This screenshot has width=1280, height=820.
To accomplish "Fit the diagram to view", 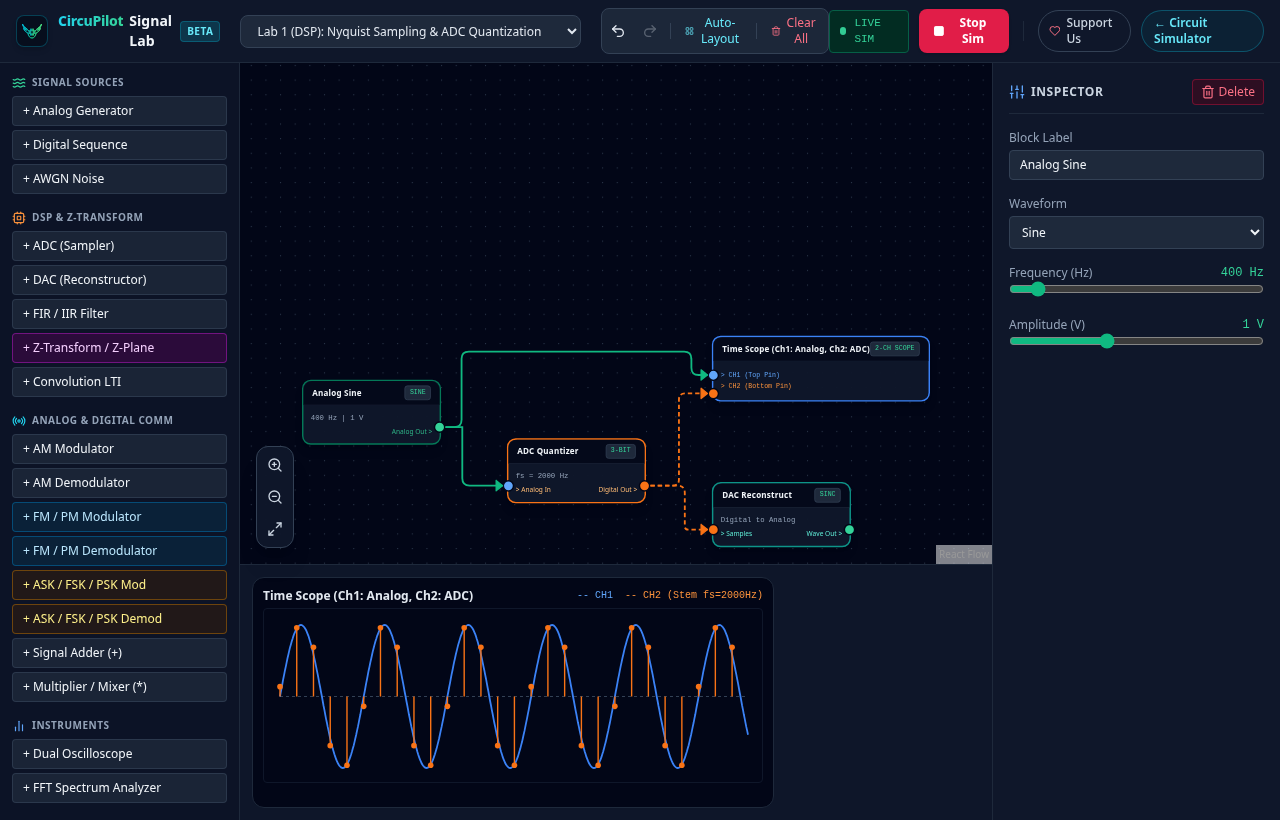I will 275,529.
